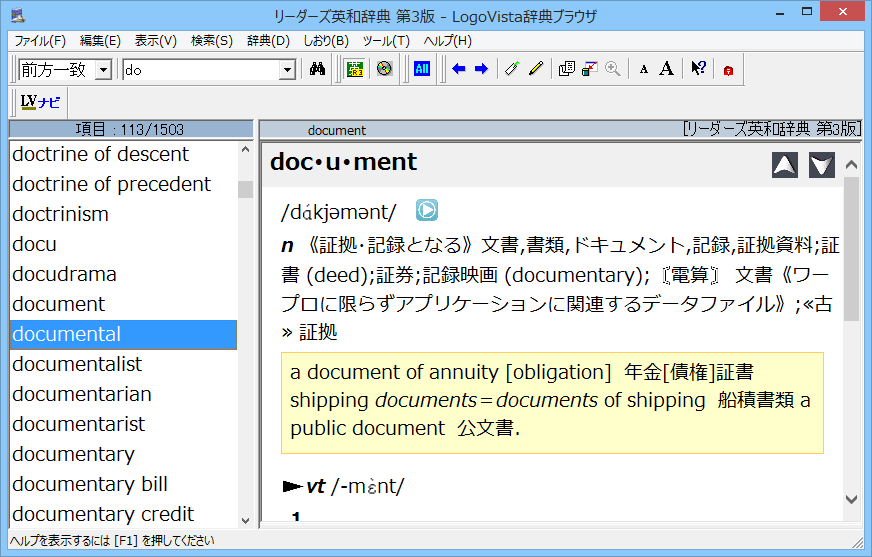The height and width of the screenshot is (557, 872).
Task: Click the vt section arrow marker
Action: (x=293, y=486)
